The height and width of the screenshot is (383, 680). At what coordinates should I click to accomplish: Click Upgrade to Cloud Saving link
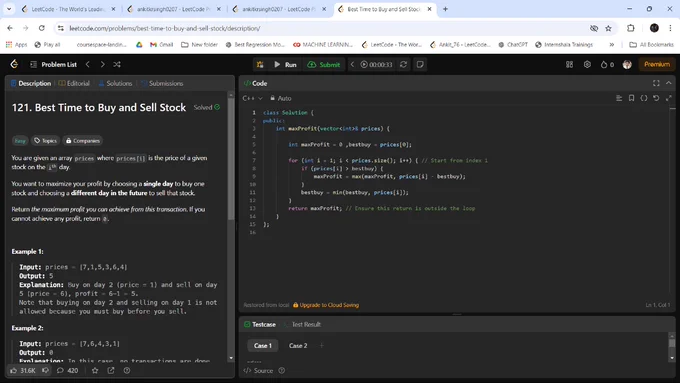coord(326,305)
